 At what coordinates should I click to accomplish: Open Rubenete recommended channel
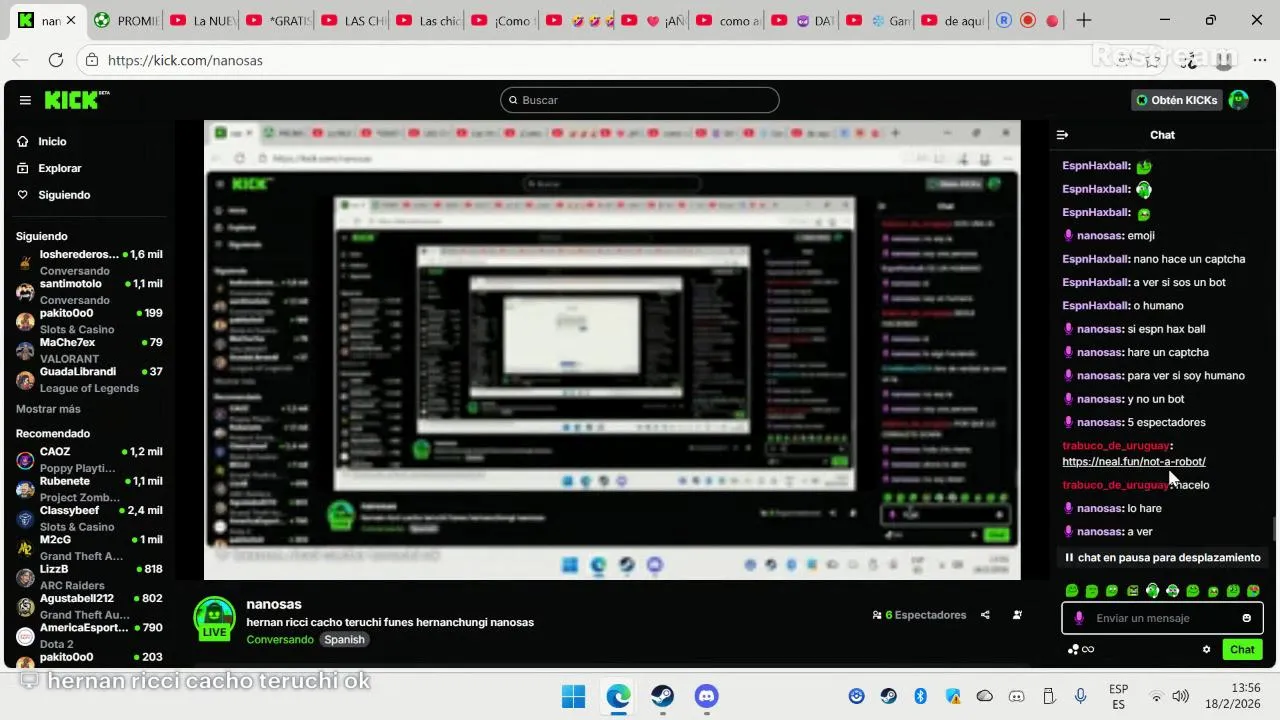pos(89,488)
